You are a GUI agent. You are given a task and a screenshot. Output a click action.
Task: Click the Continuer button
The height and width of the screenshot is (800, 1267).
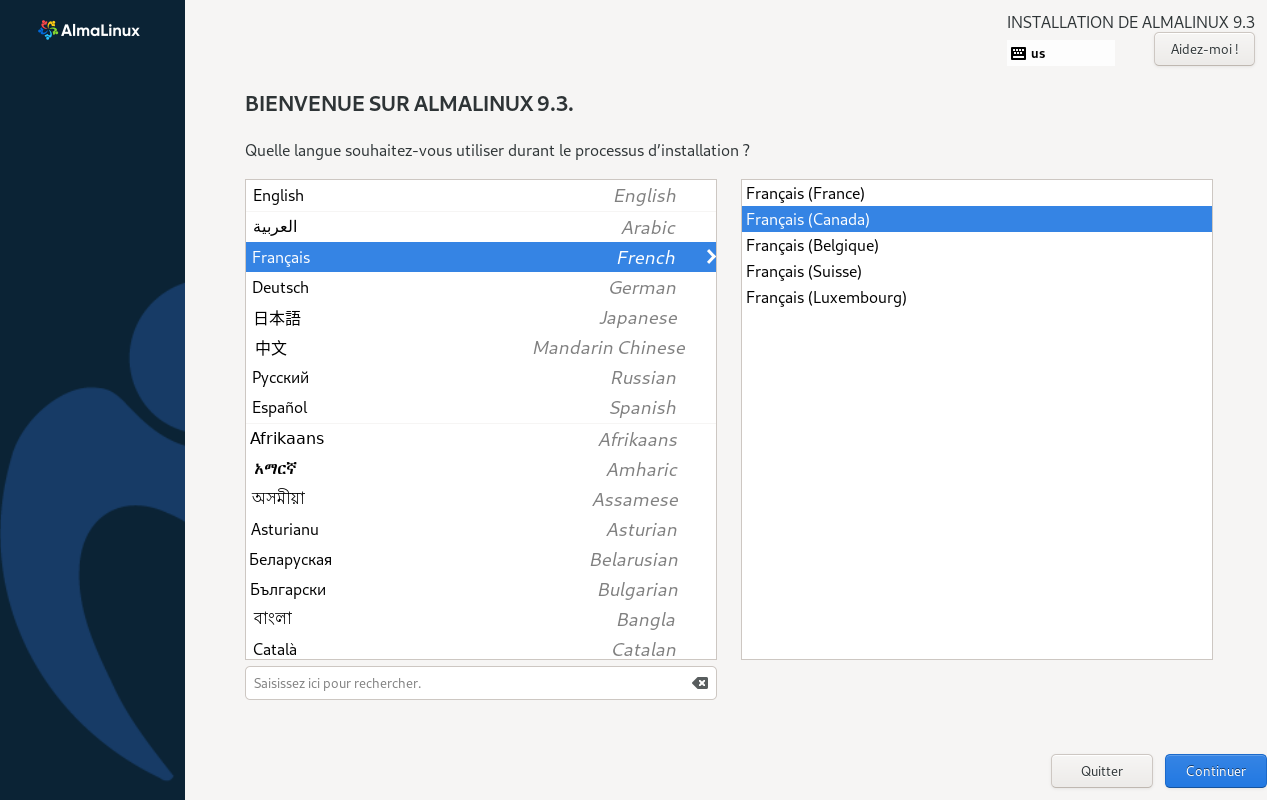1215,771
